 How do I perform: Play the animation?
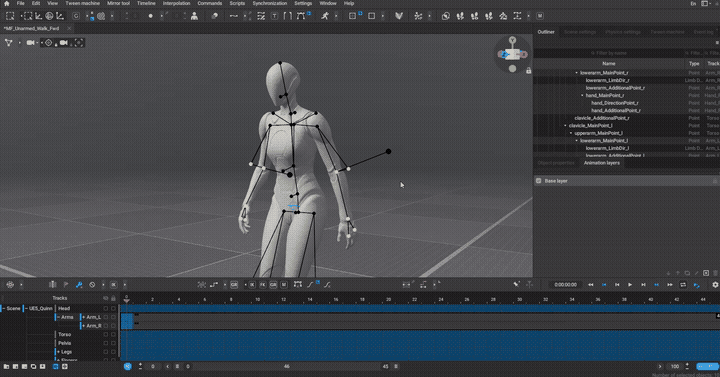(630, 285)
